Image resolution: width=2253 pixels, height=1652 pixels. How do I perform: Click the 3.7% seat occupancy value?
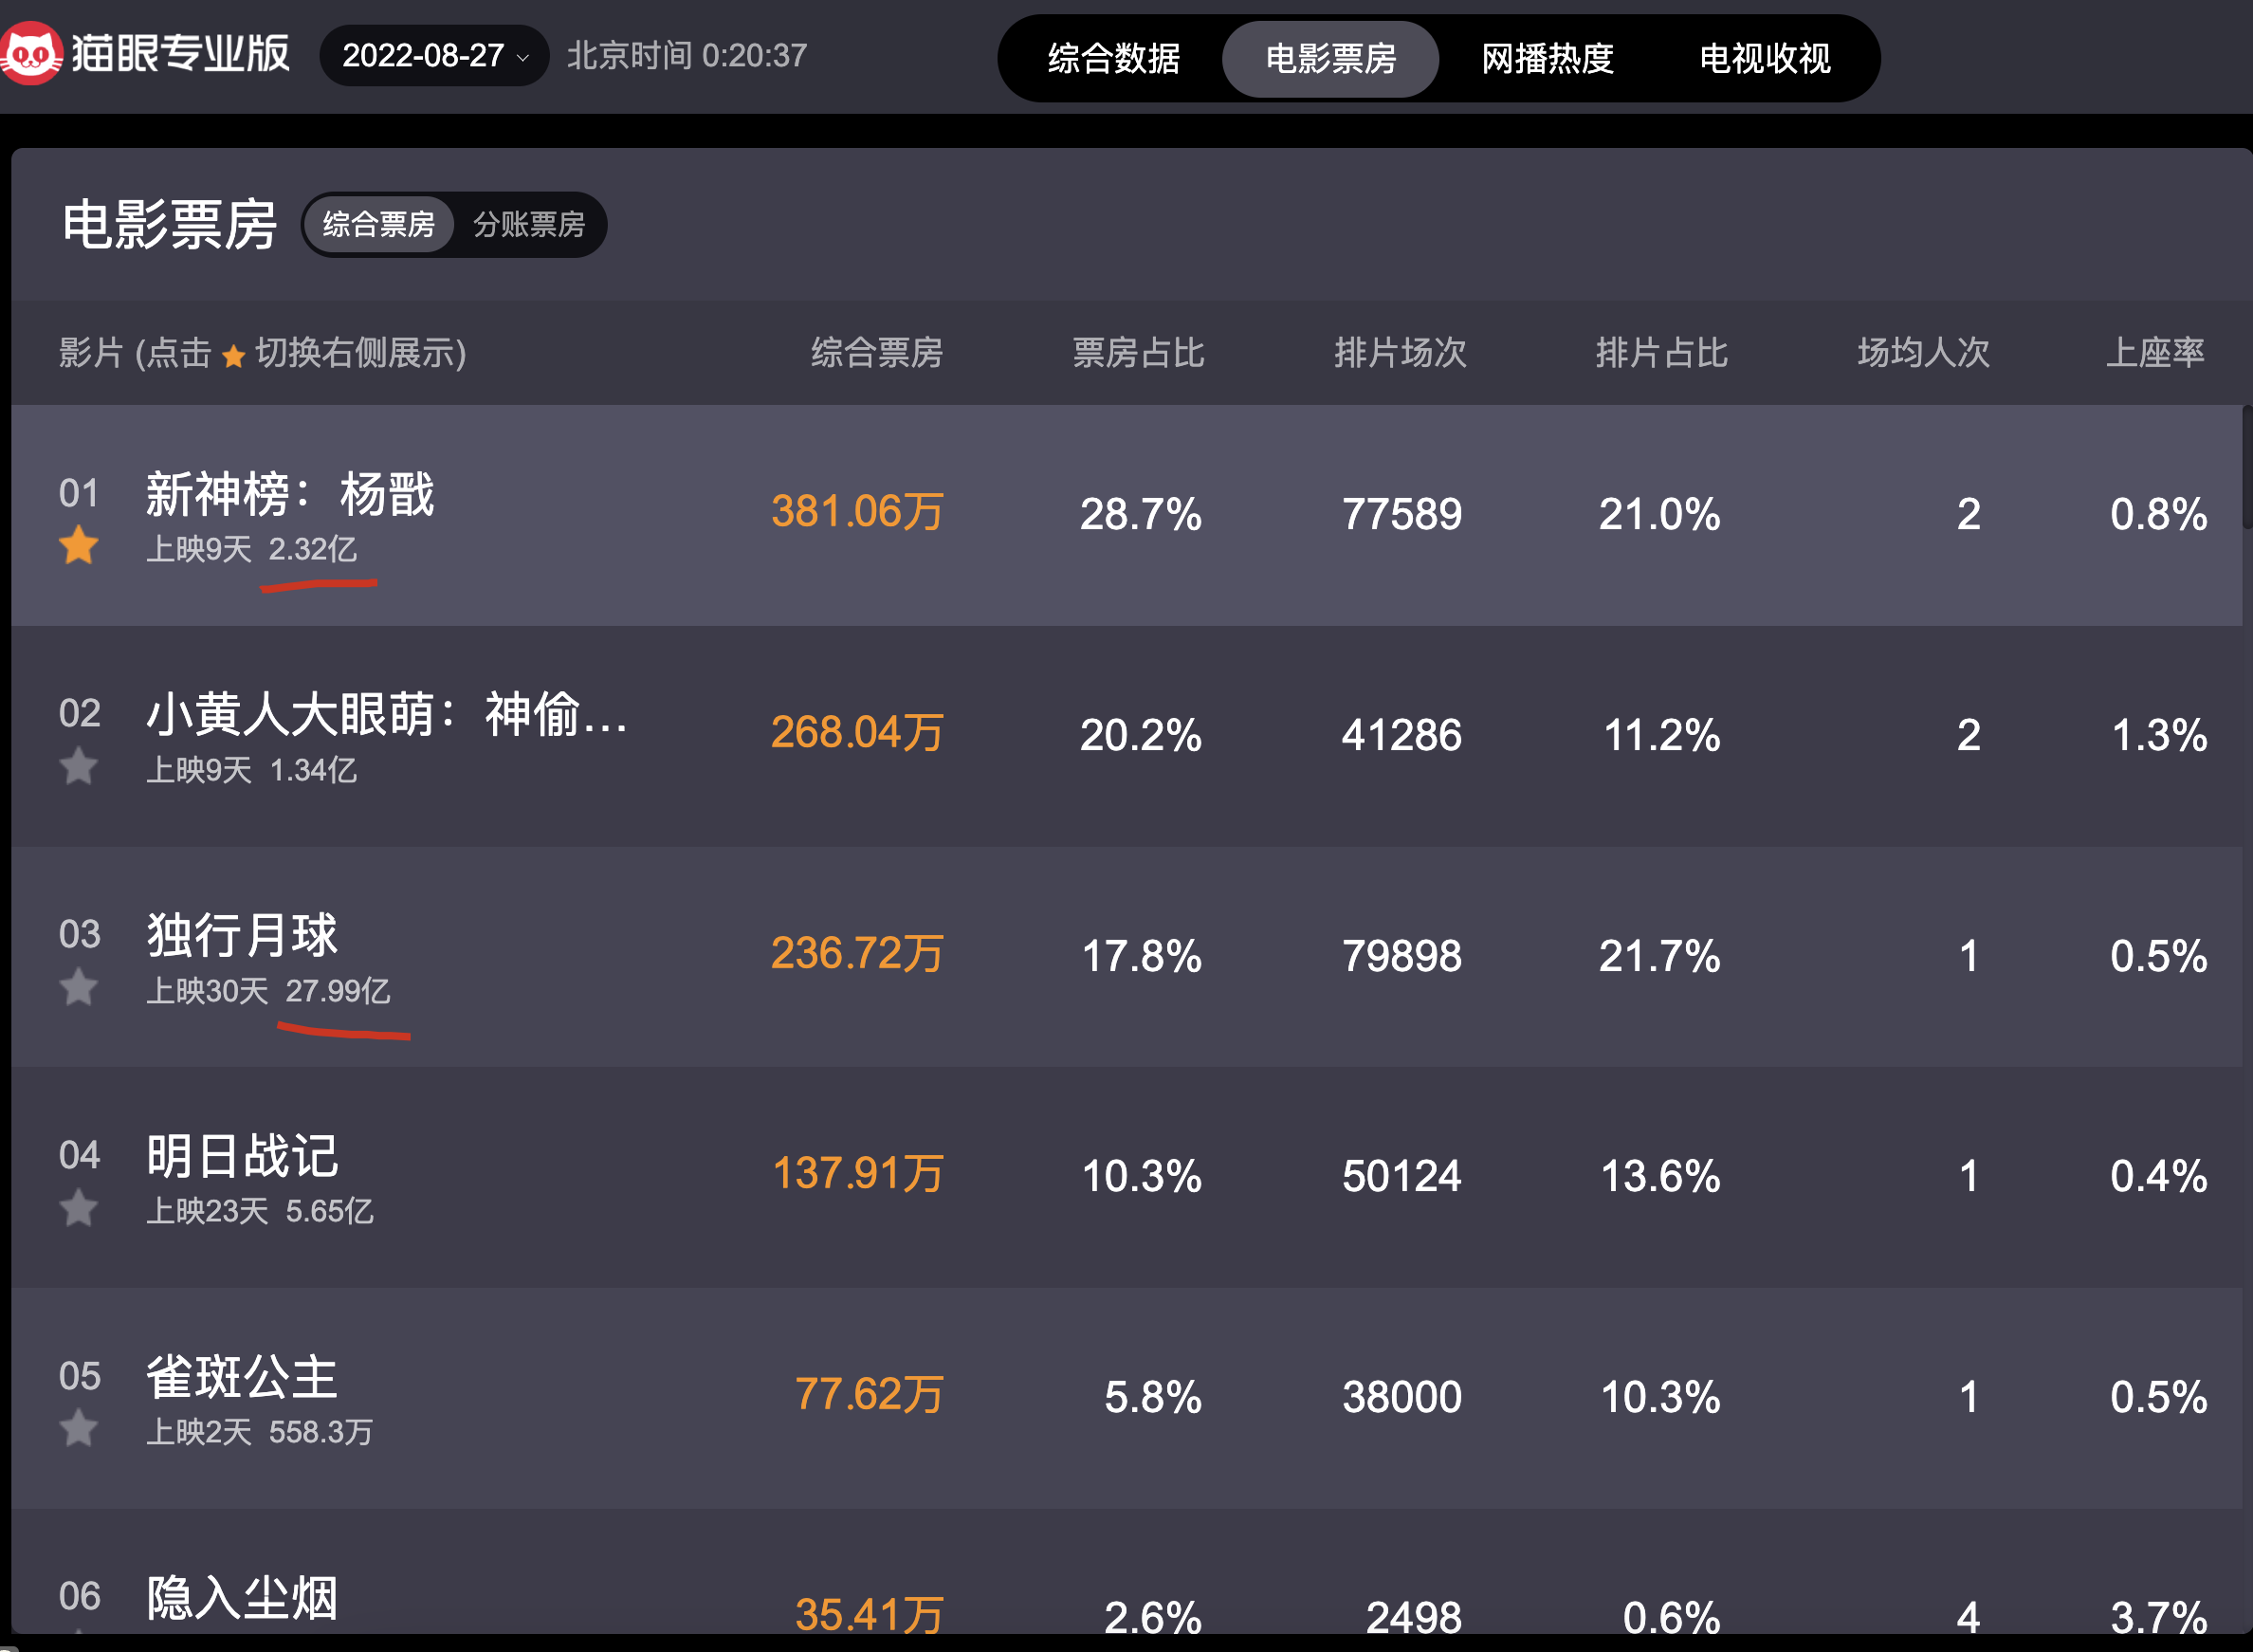point(2159,1618)
